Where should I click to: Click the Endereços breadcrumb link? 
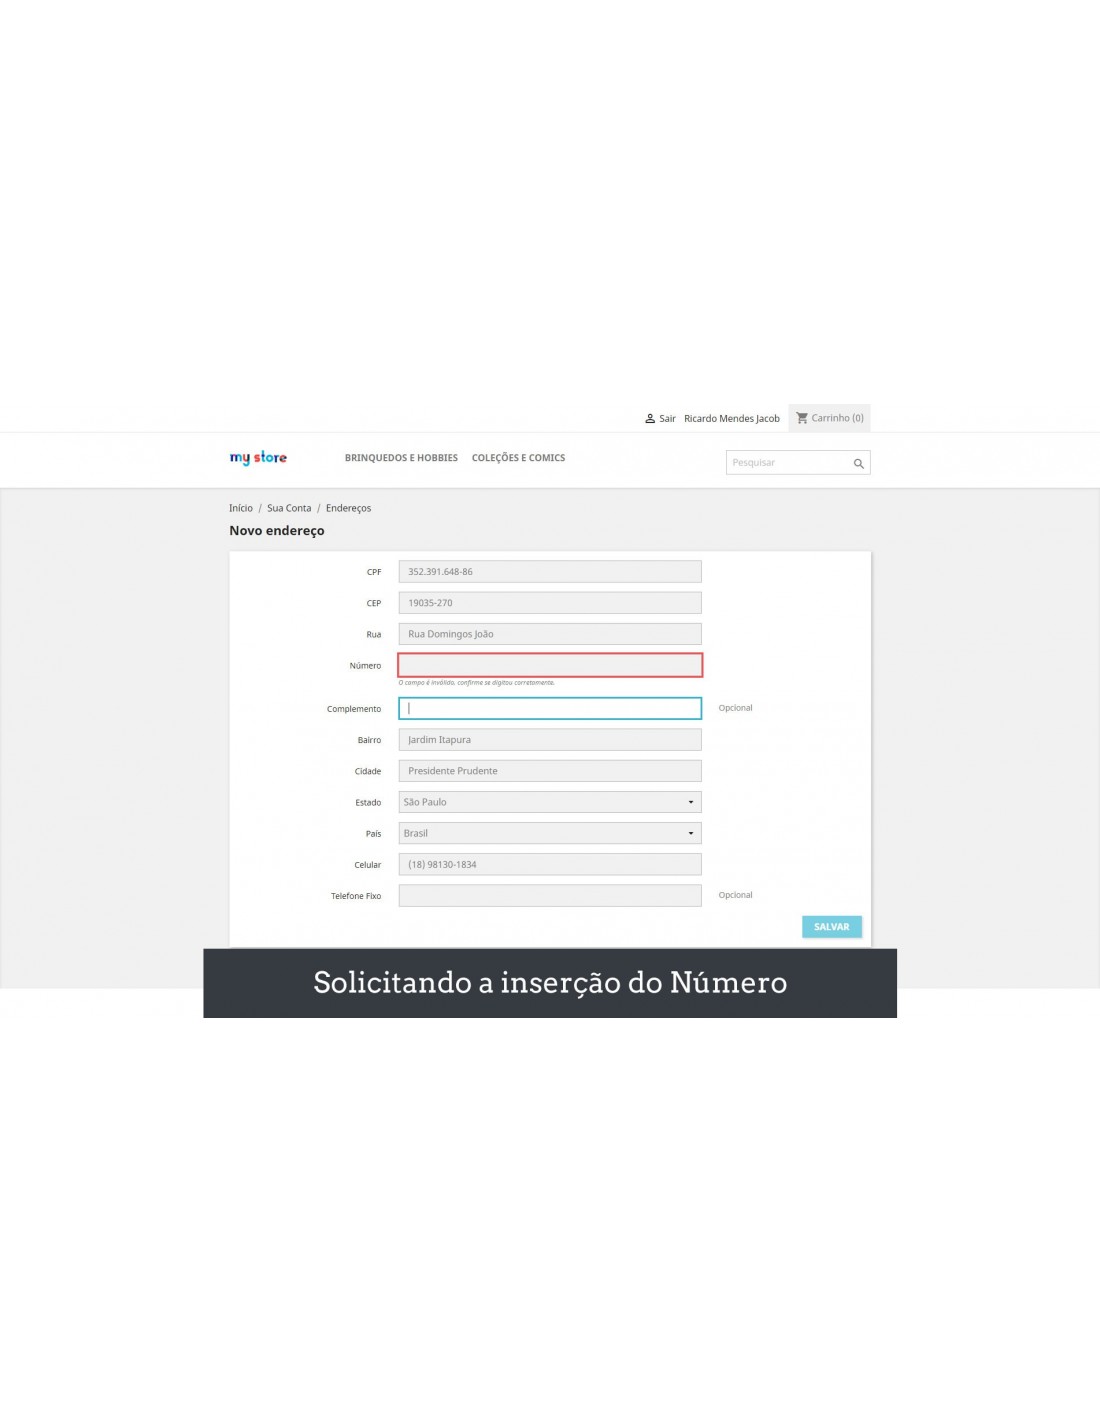(x=348, y=508)
